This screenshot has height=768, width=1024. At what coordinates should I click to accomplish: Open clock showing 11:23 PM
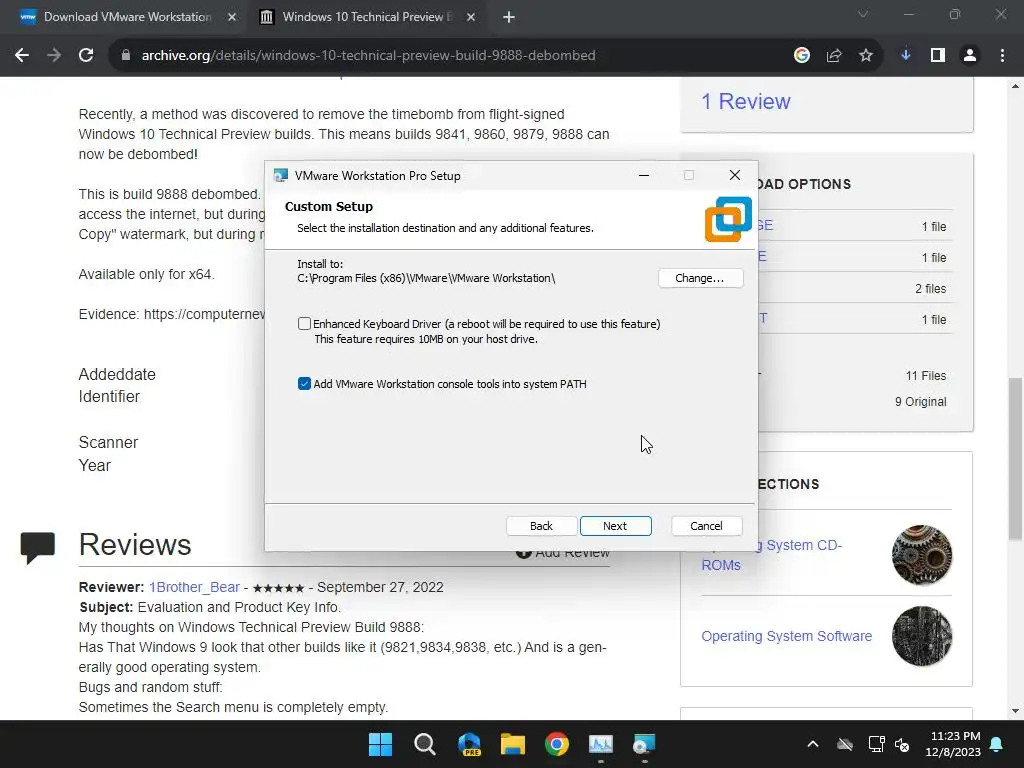pos(953,744)
